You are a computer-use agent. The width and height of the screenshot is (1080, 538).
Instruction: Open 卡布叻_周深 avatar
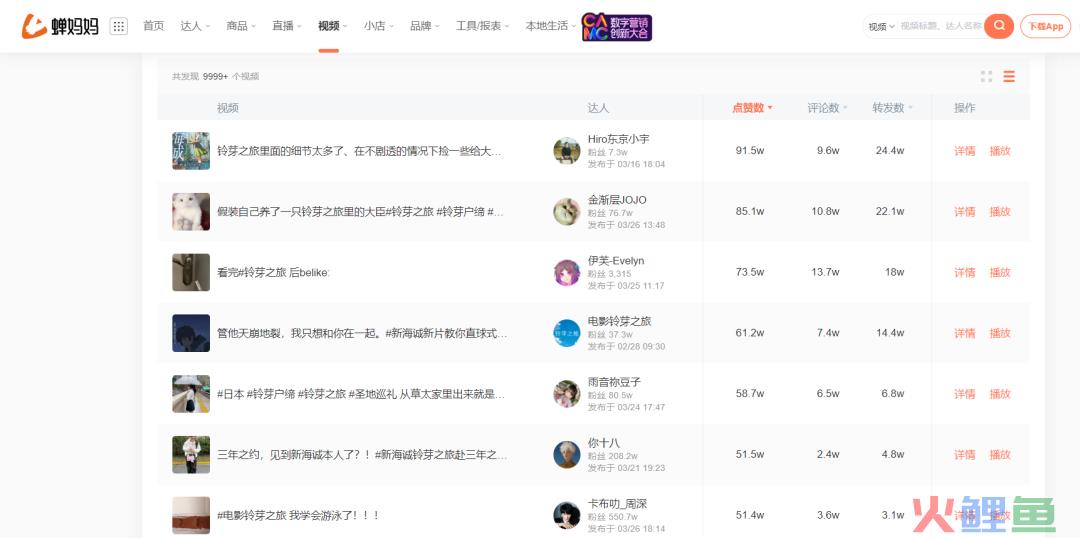tap(567, 515)
